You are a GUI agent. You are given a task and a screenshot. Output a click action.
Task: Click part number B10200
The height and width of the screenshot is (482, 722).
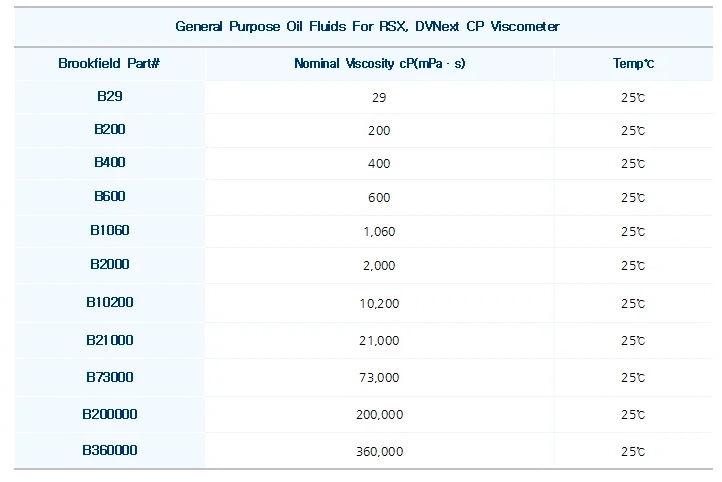(109, 301)
